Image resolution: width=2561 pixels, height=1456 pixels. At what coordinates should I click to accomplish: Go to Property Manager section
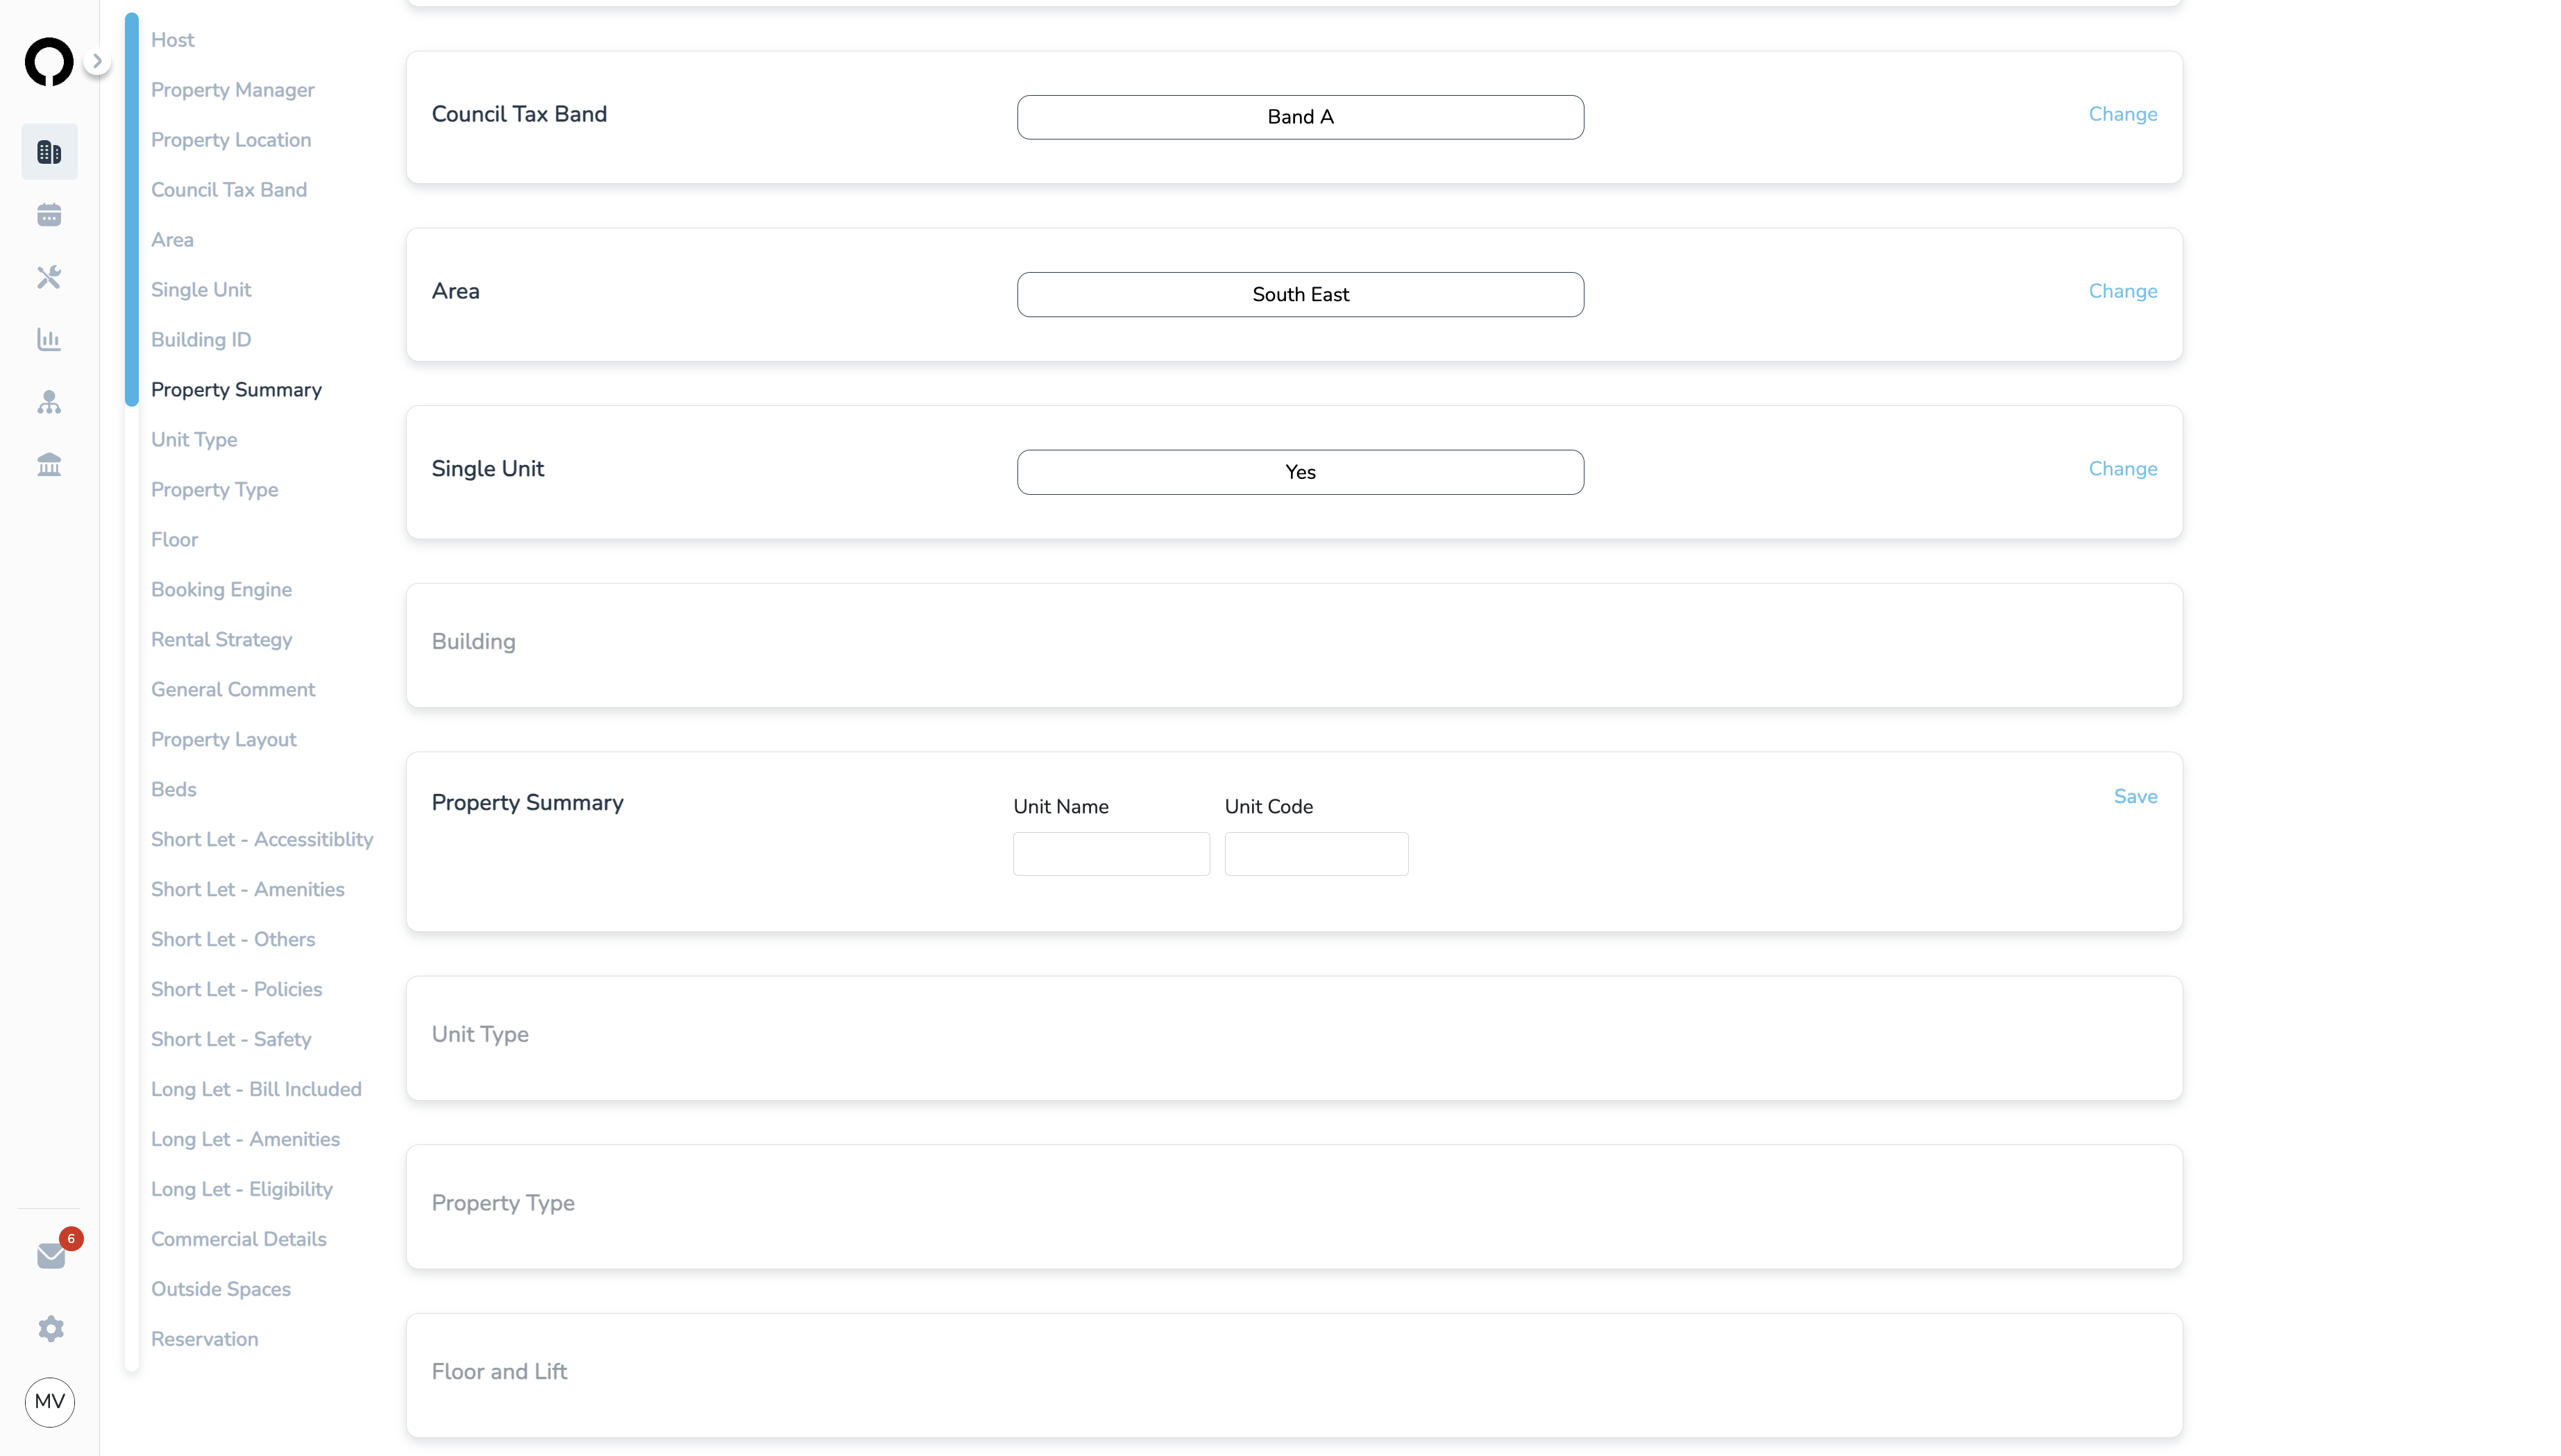point(232,90)
